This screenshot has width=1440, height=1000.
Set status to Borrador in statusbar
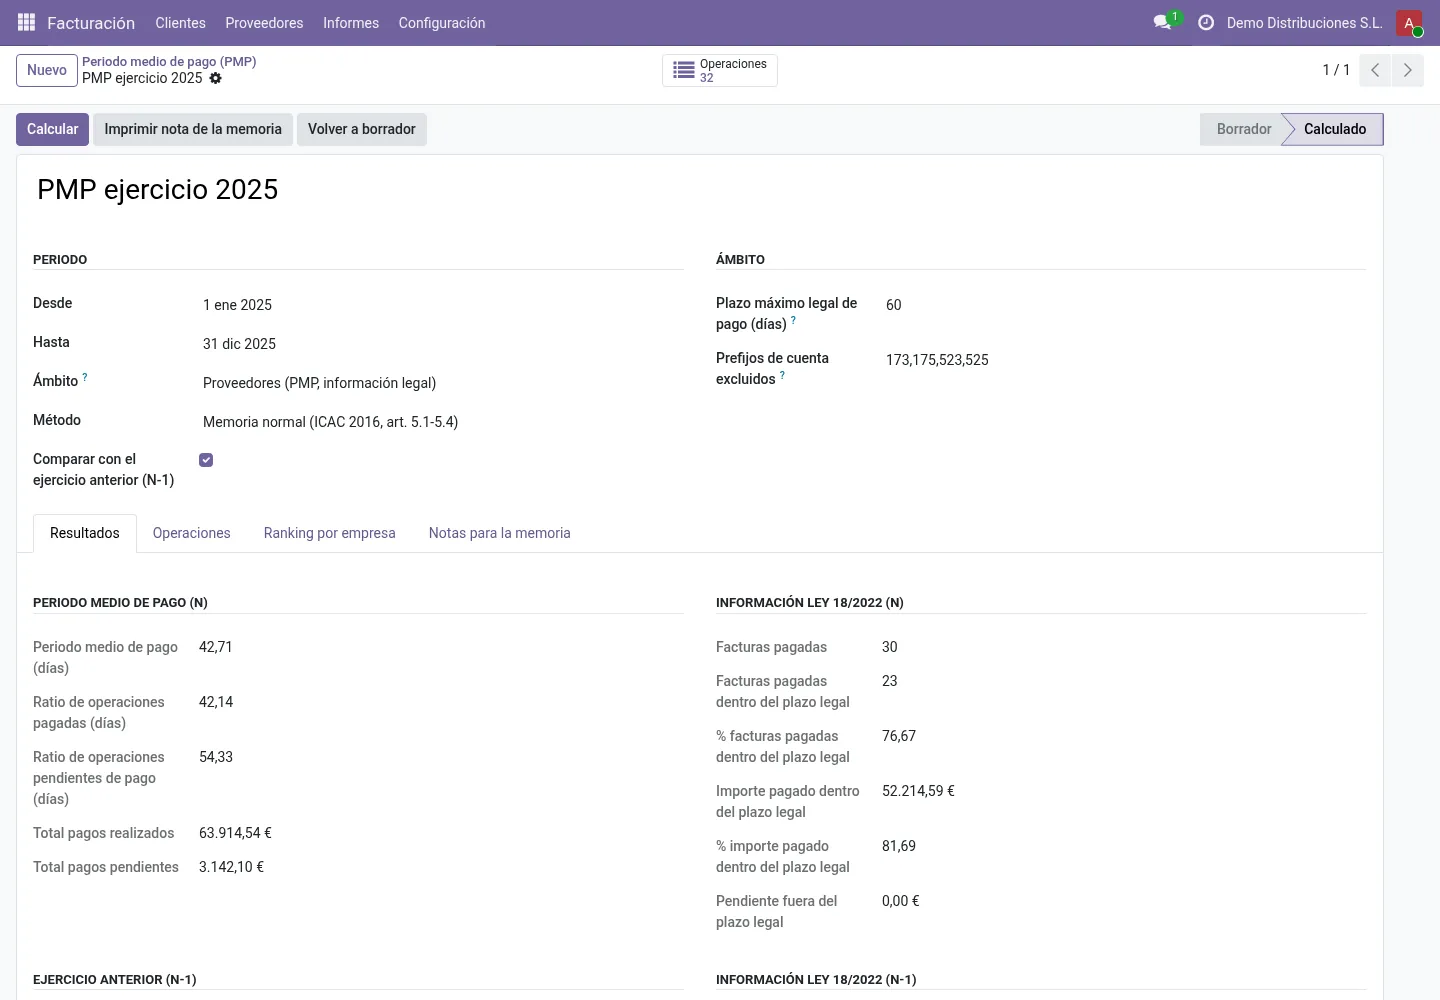click(x=1243, y=129)
